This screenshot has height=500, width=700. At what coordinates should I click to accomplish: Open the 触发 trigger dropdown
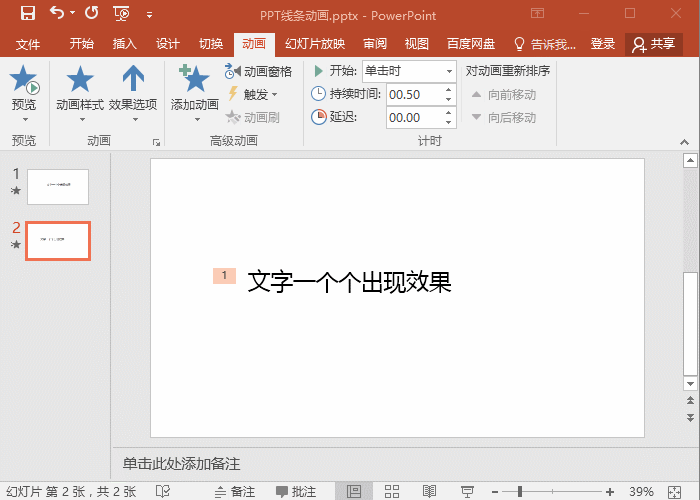tap(253, 94)
